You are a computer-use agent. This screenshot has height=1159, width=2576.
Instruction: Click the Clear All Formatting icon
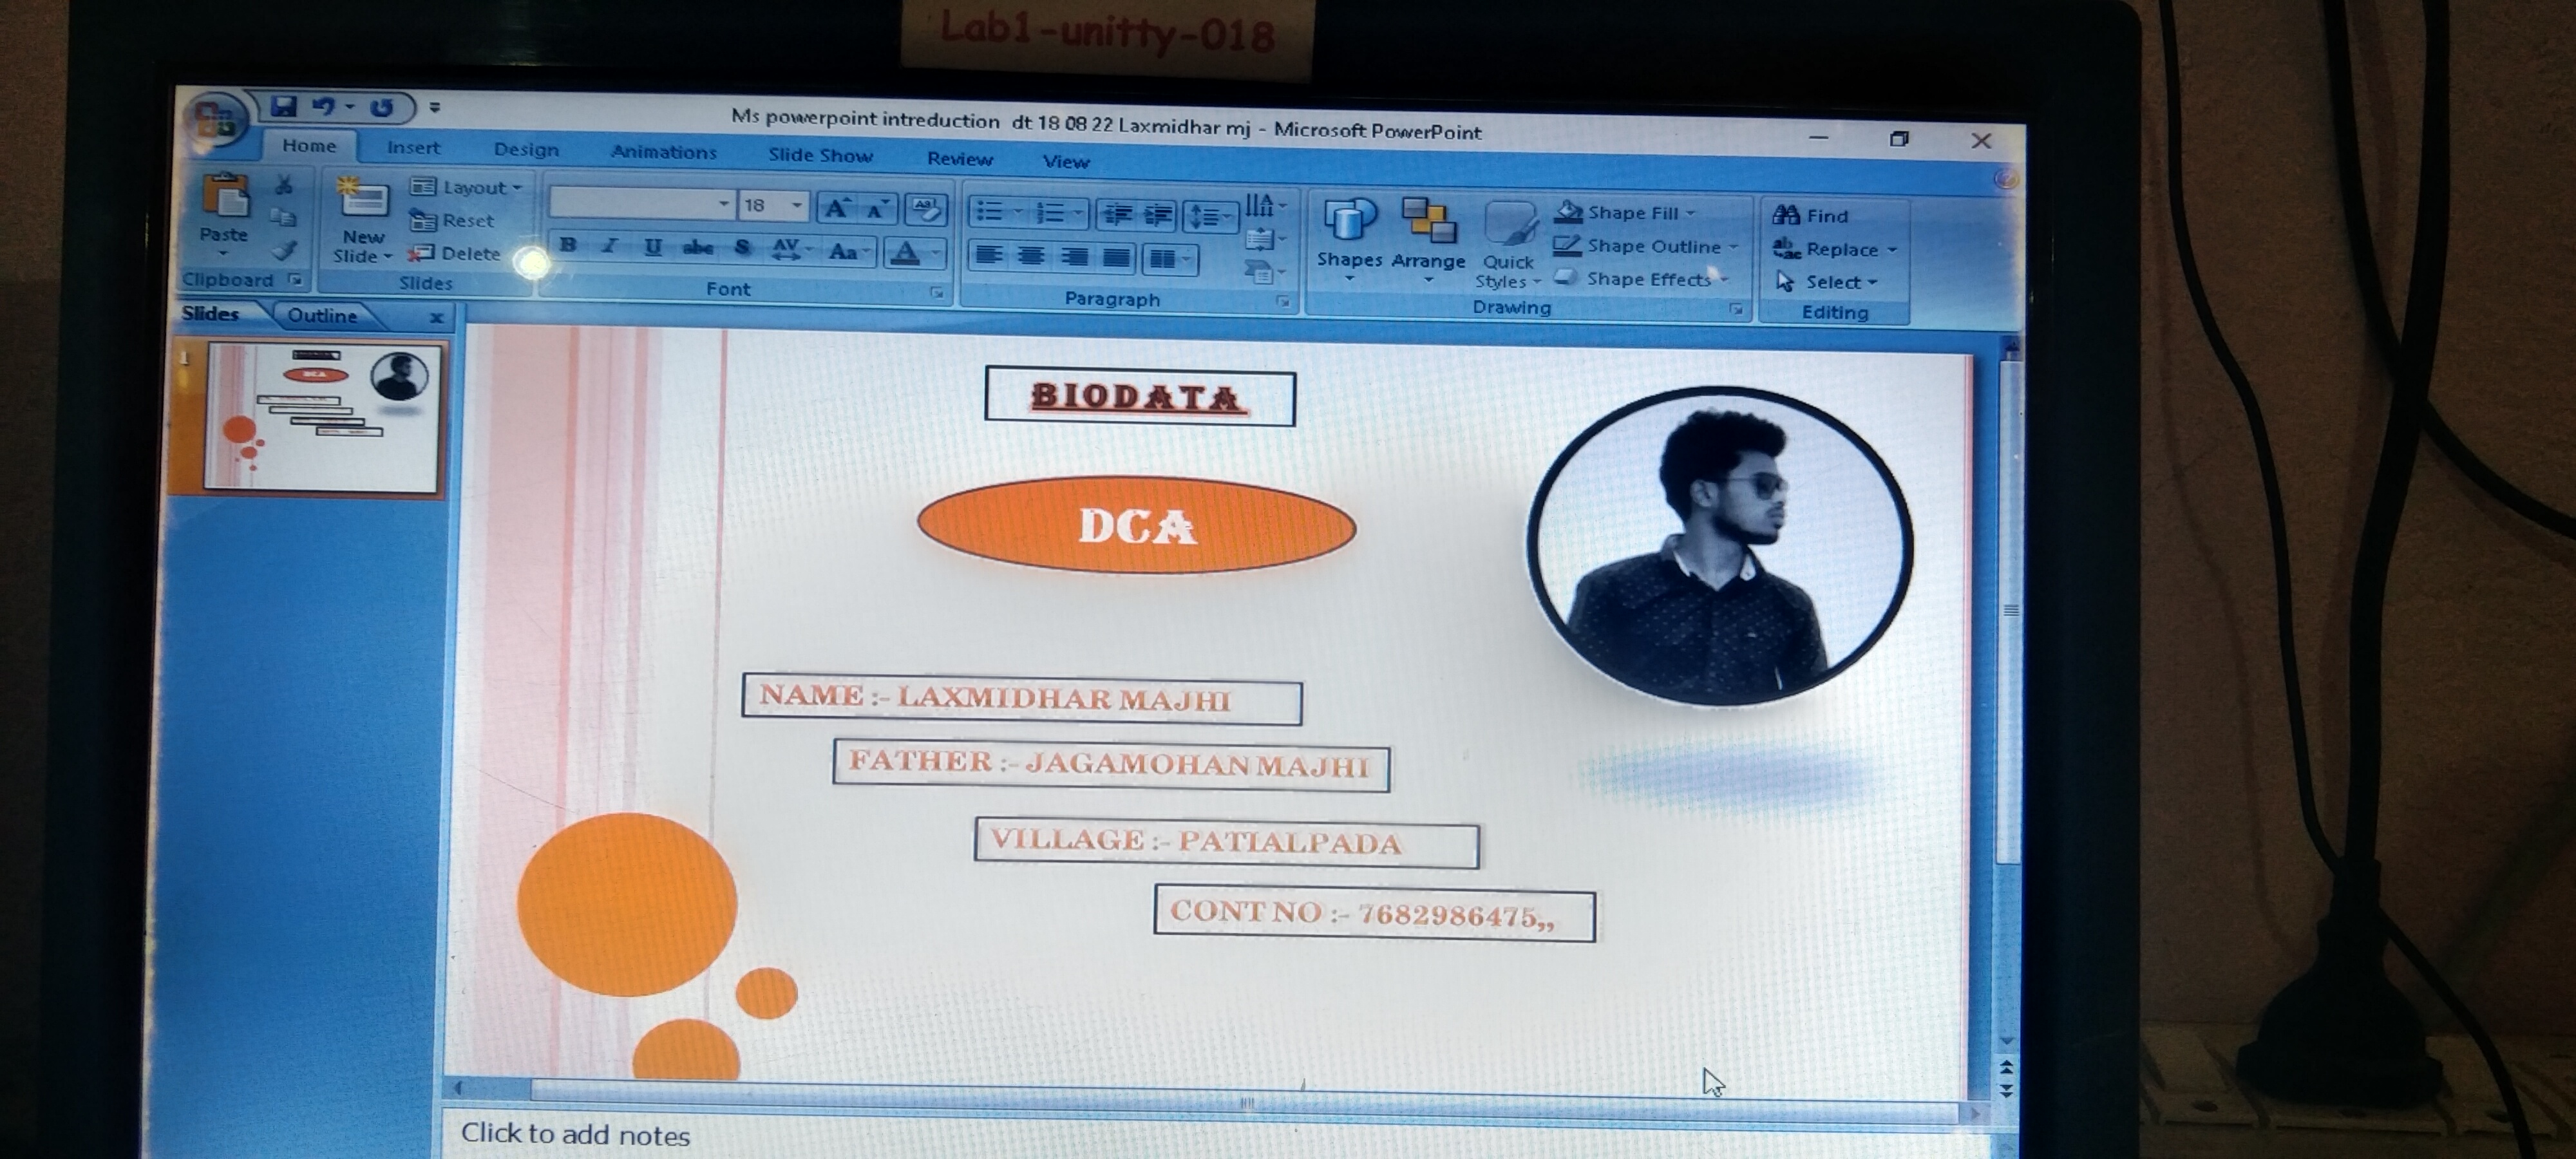925,209
